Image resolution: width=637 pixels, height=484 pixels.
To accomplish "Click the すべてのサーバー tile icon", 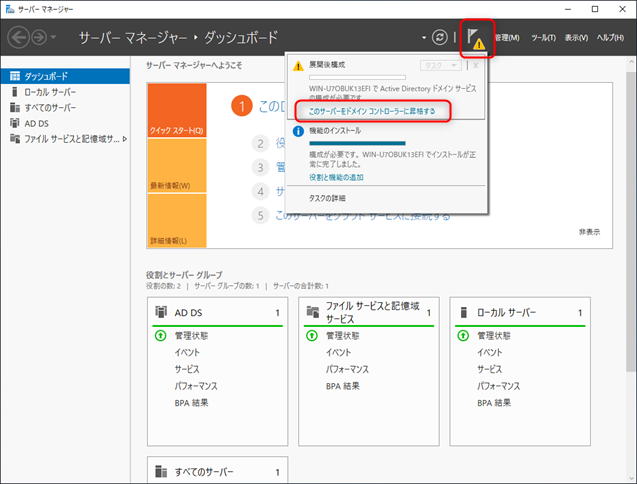I will click(x=161, y=472).
